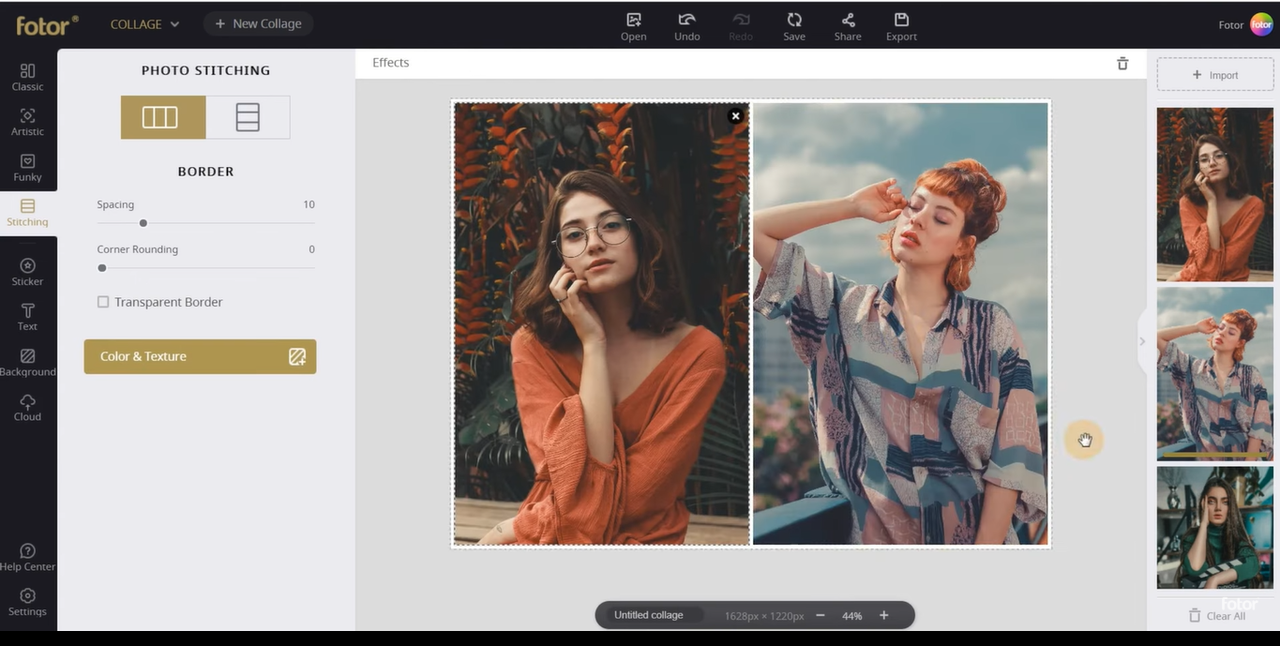
Task: Delete the collage using the trash icon
Action: pos(1122,63)
